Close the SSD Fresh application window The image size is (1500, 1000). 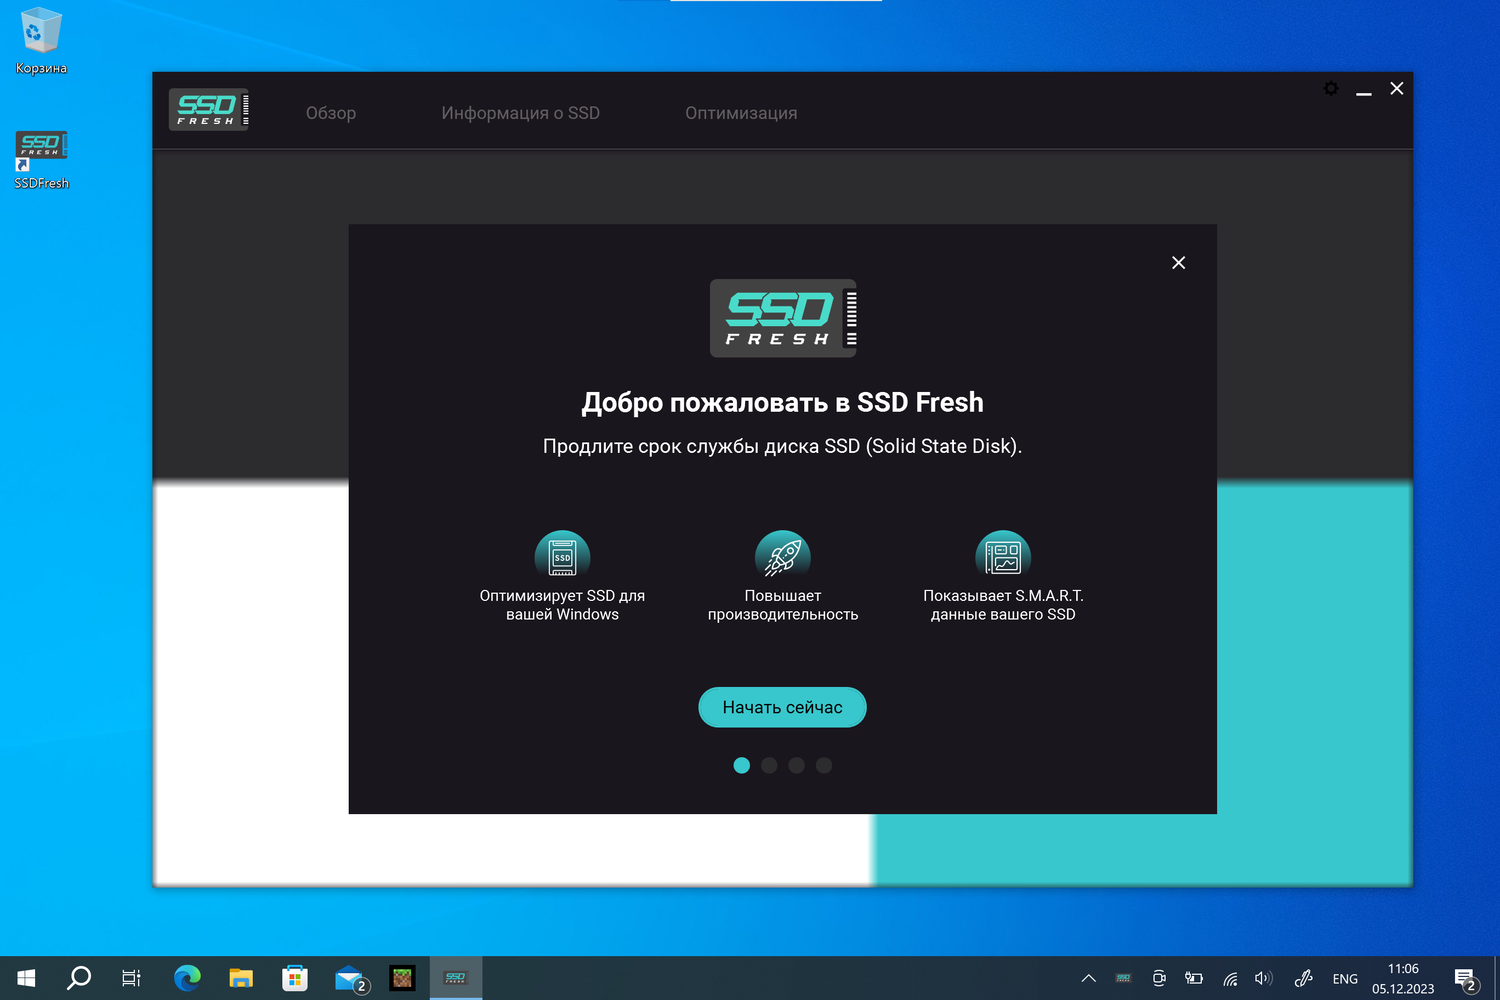pyautogui.click(x=1397, y=89)
